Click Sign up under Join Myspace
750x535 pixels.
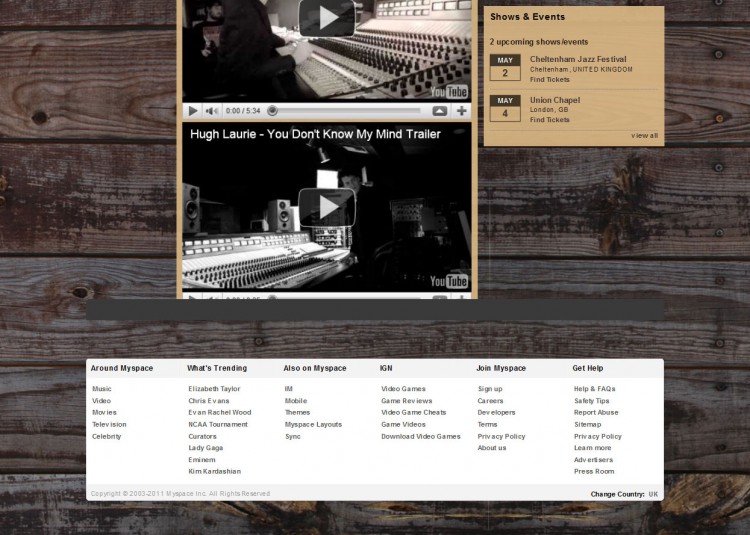click(x=490, y=389)
